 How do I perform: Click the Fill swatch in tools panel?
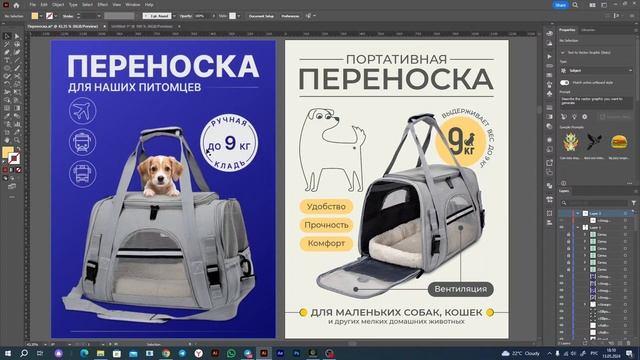(7, 152)
